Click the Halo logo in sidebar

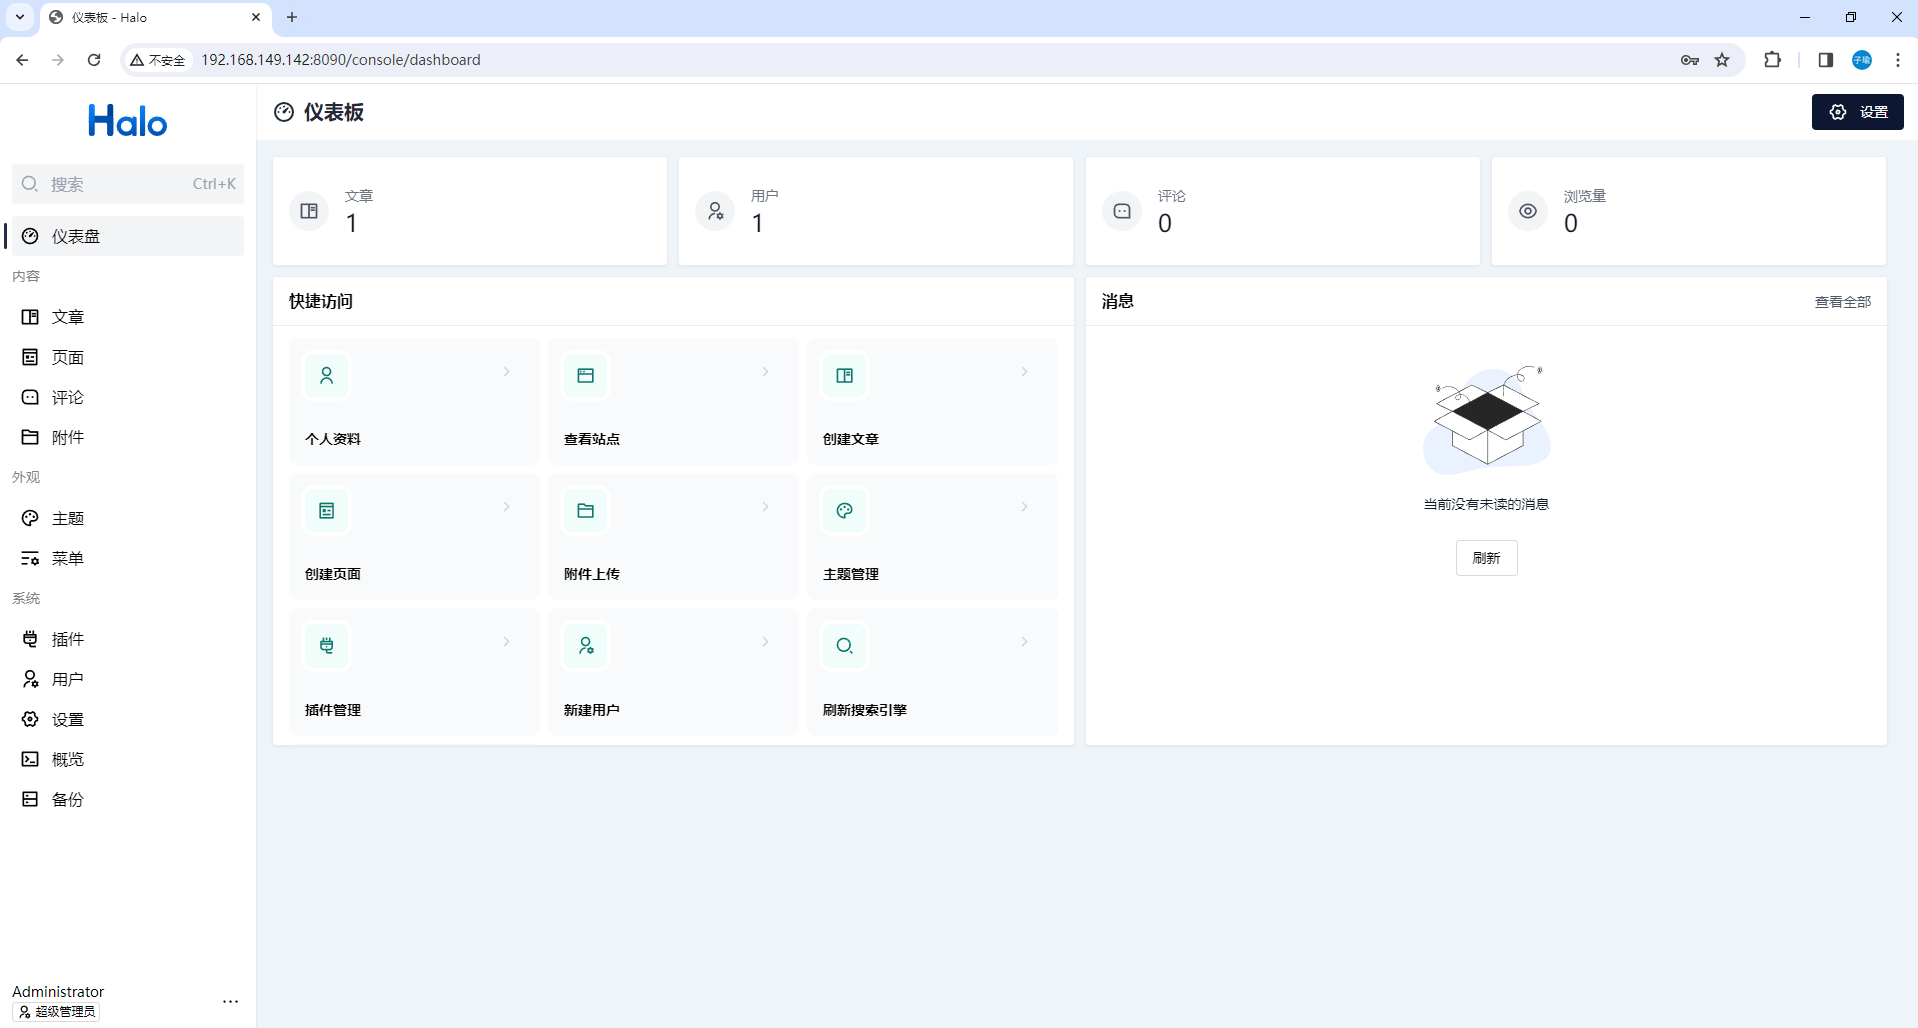(128, 122)
